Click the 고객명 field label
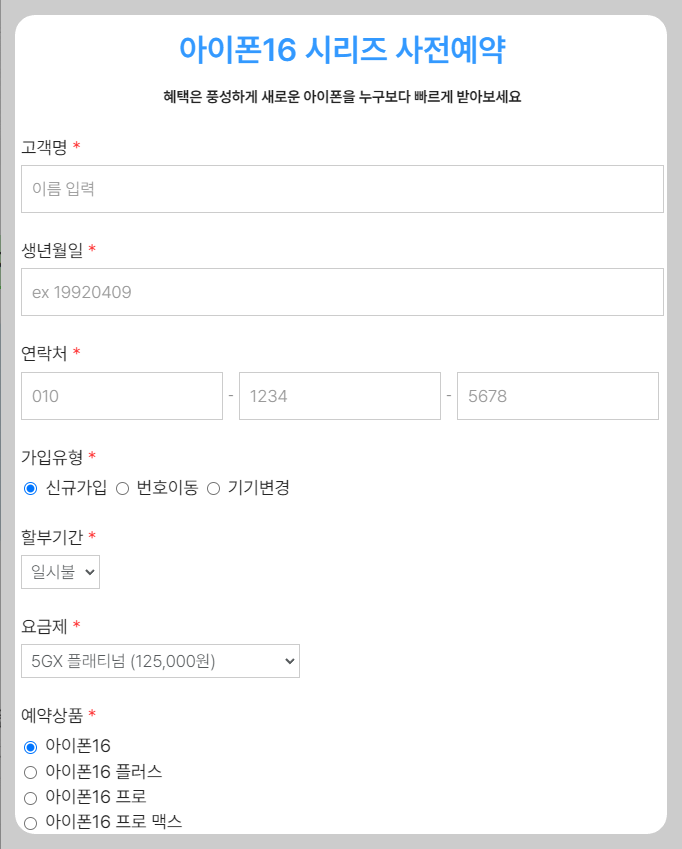The image size is (682, 849). 46,146
